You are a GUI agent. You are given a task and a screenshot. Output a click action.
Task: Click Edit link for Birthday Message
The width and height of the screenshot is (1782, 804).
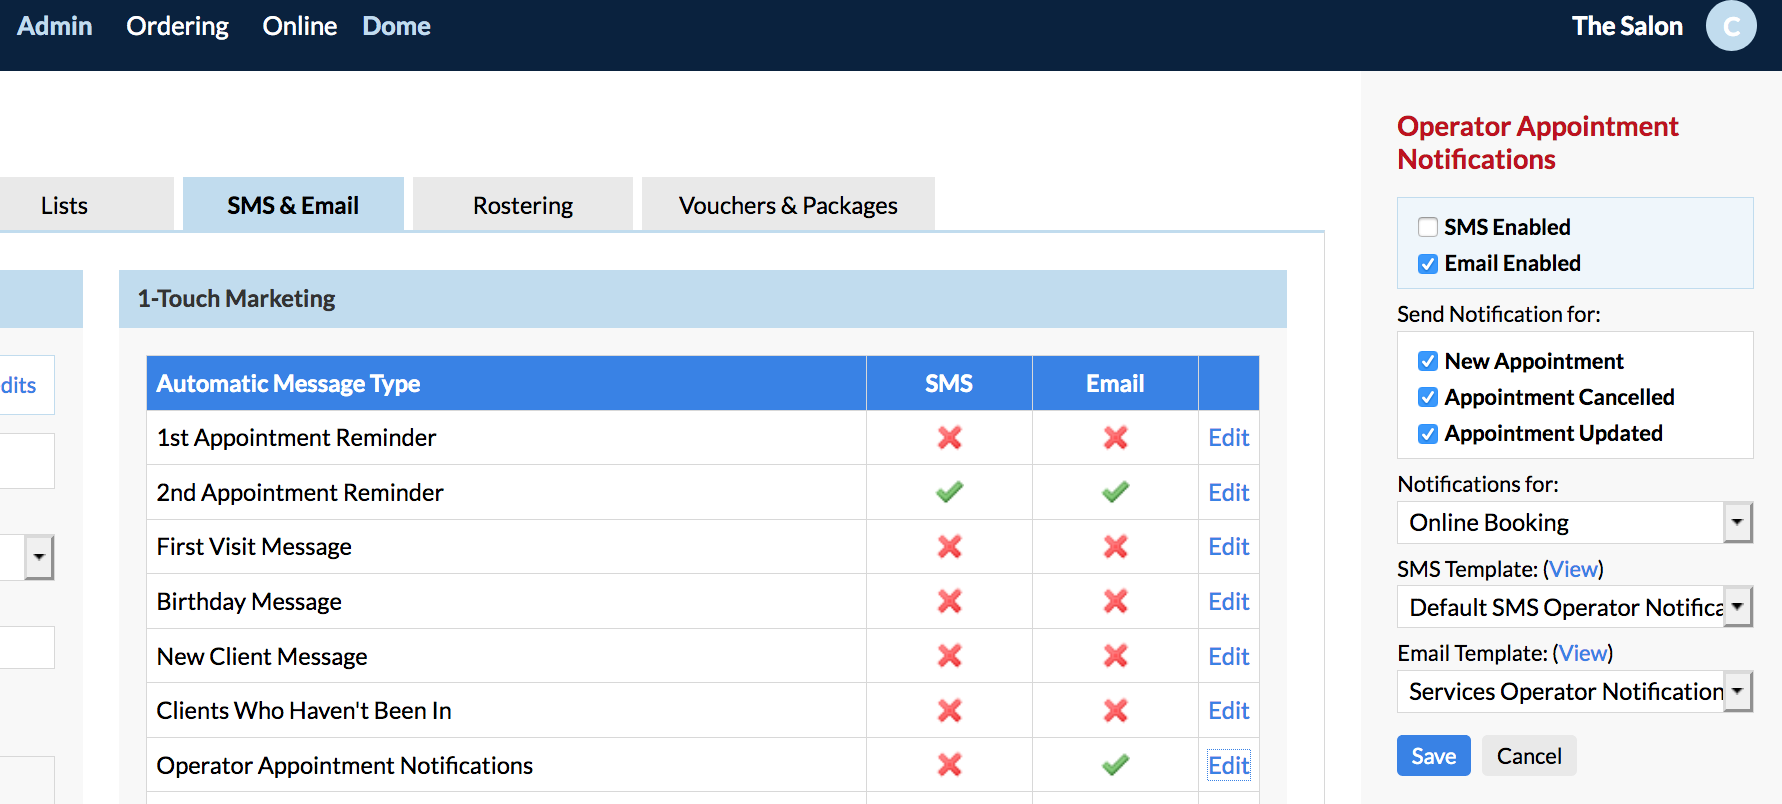[1228, 602]
